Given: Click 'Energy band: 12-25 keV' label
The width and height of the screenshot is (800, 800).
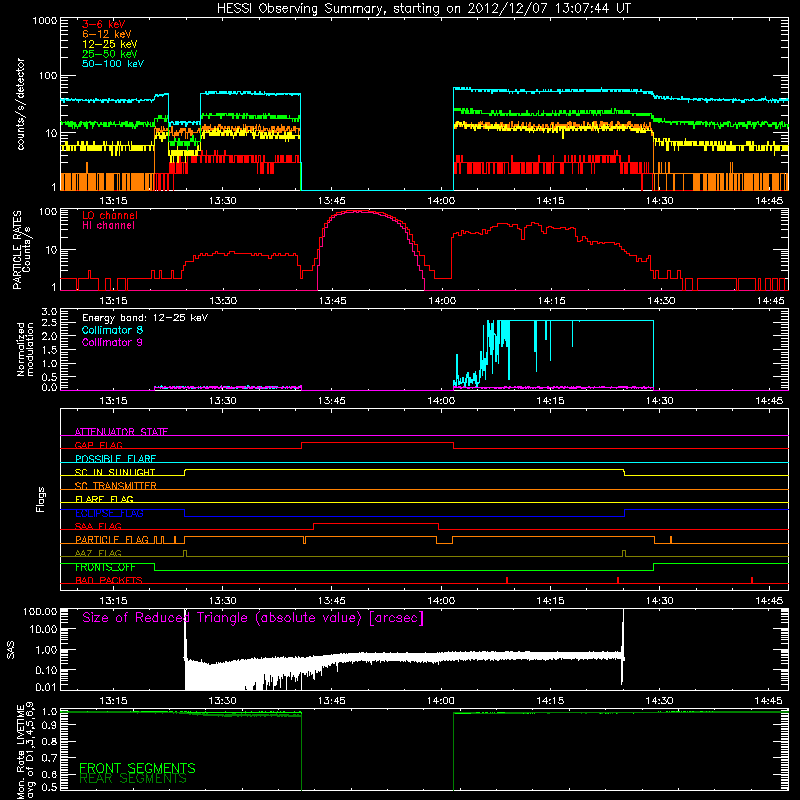Looking at the screenshot, I should (x=145, y=318).
